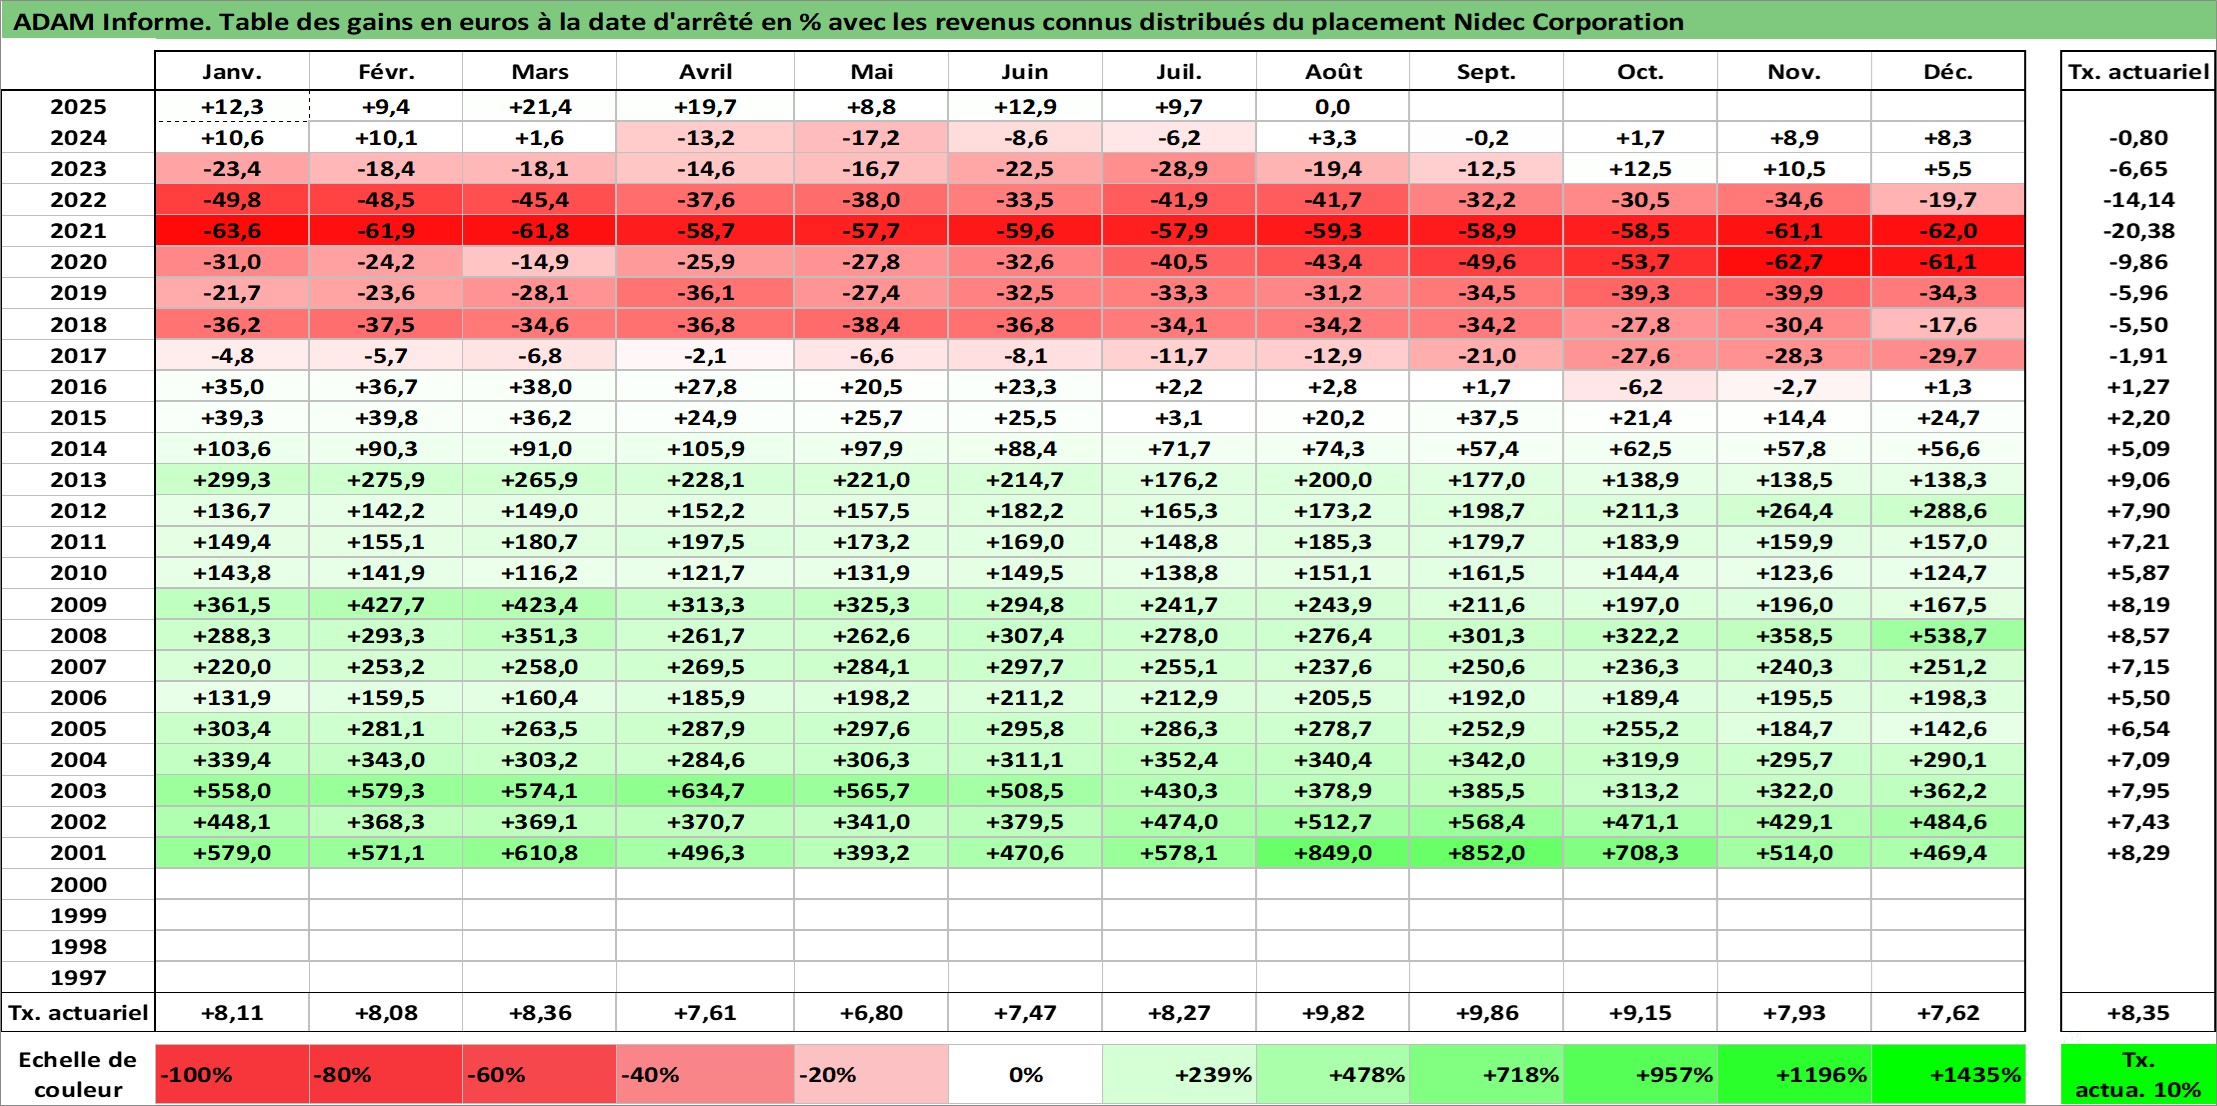Select the +852,0 cell in 2001
2217x1106 pixels.
pyautogui.click(x=1486, y=853)
